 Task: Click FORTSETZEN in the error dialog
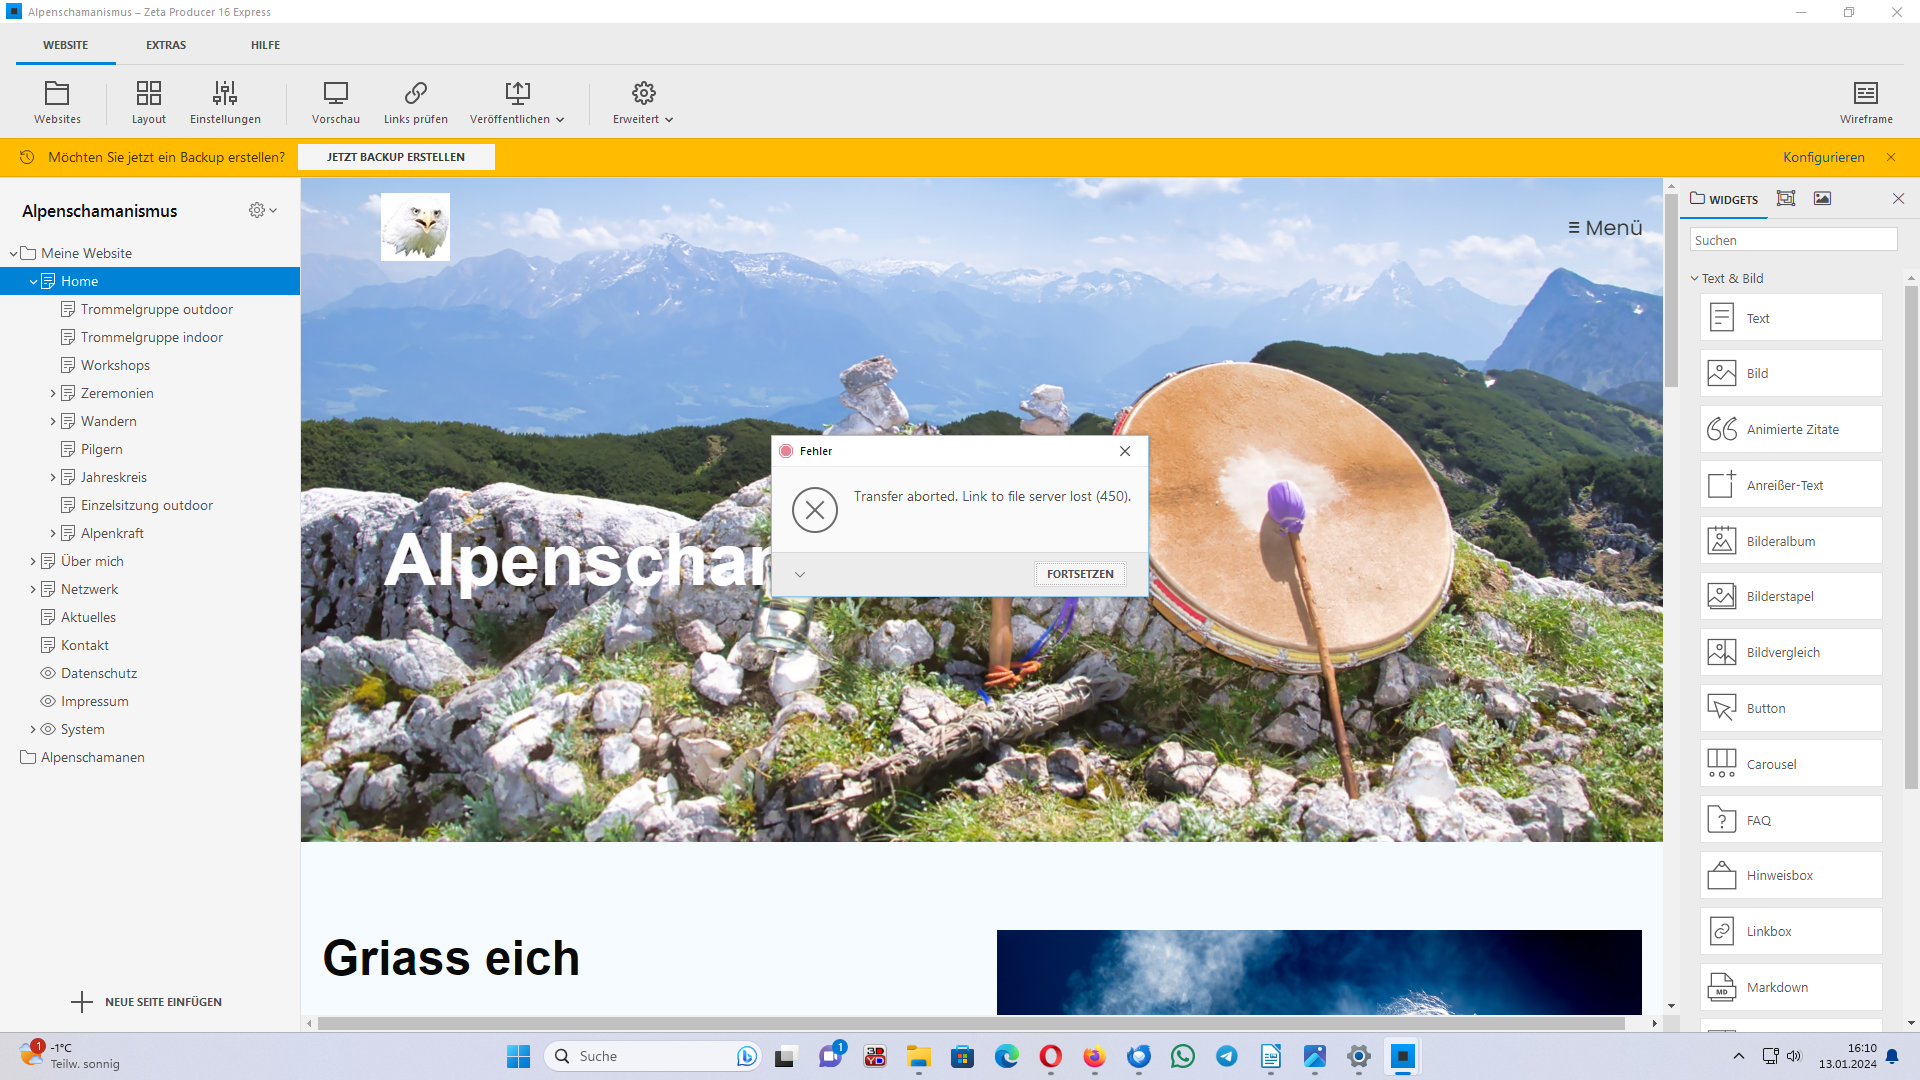point(1080,574)
